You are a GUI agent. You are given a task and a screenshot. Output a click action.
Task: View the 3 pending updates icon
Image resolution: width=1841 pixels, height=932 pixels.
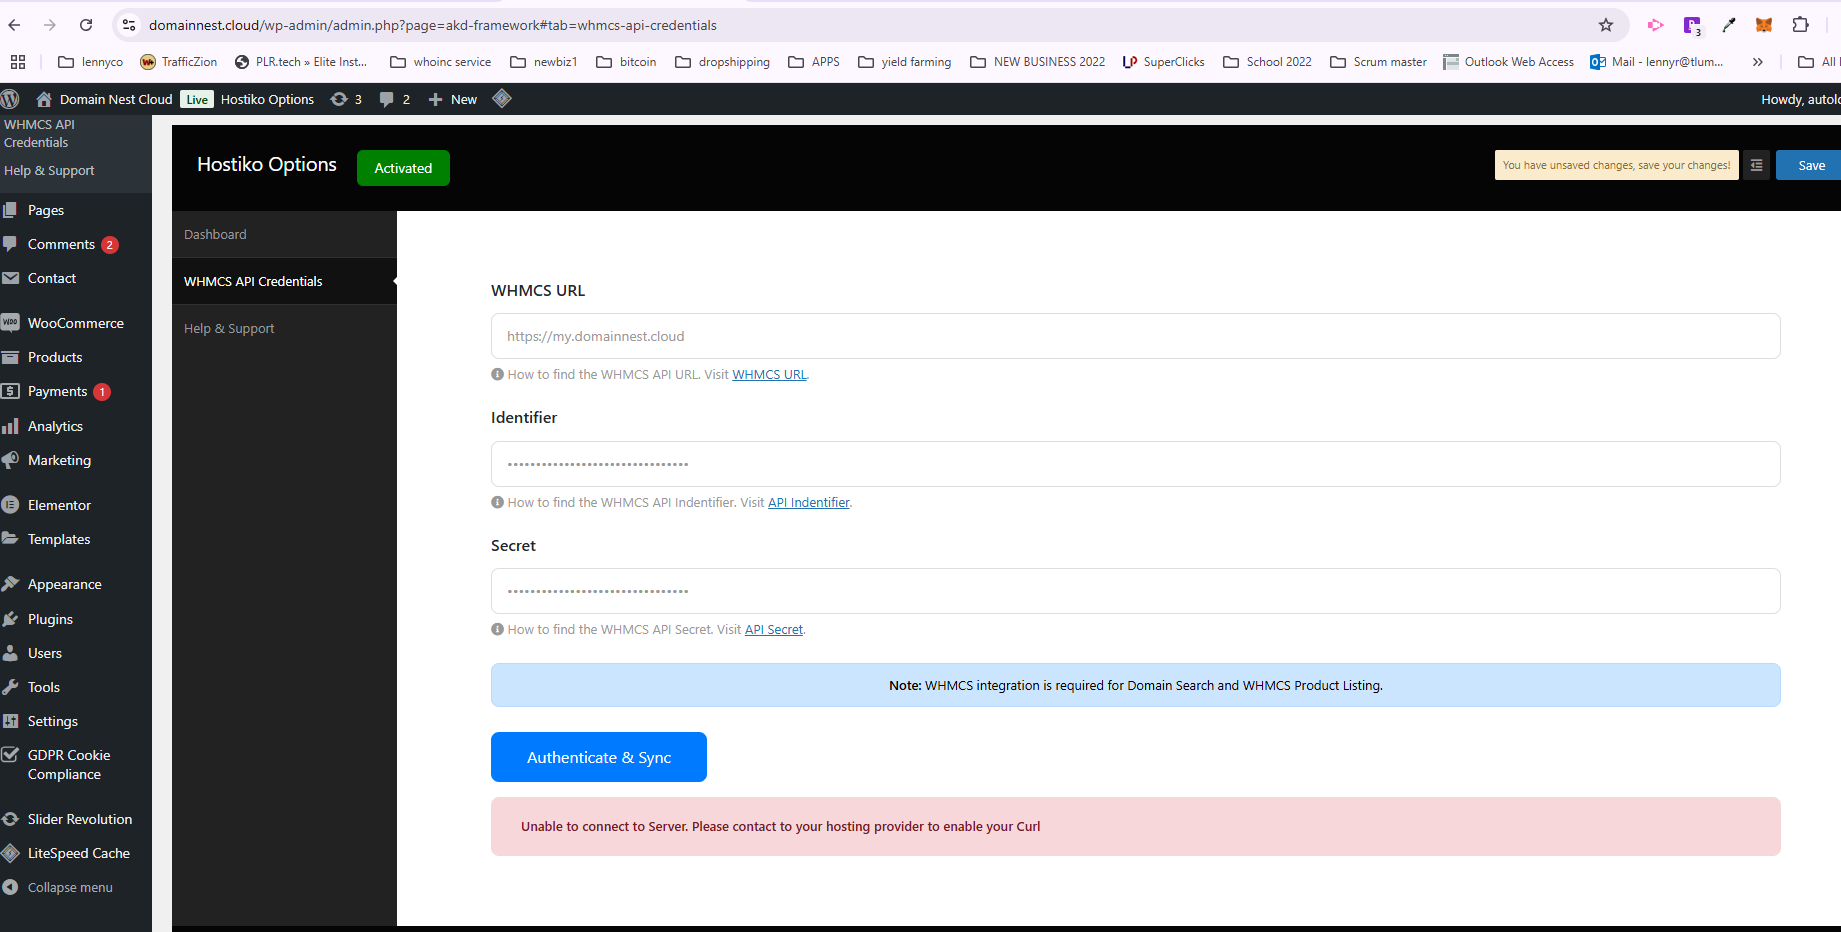pos(346,99)
